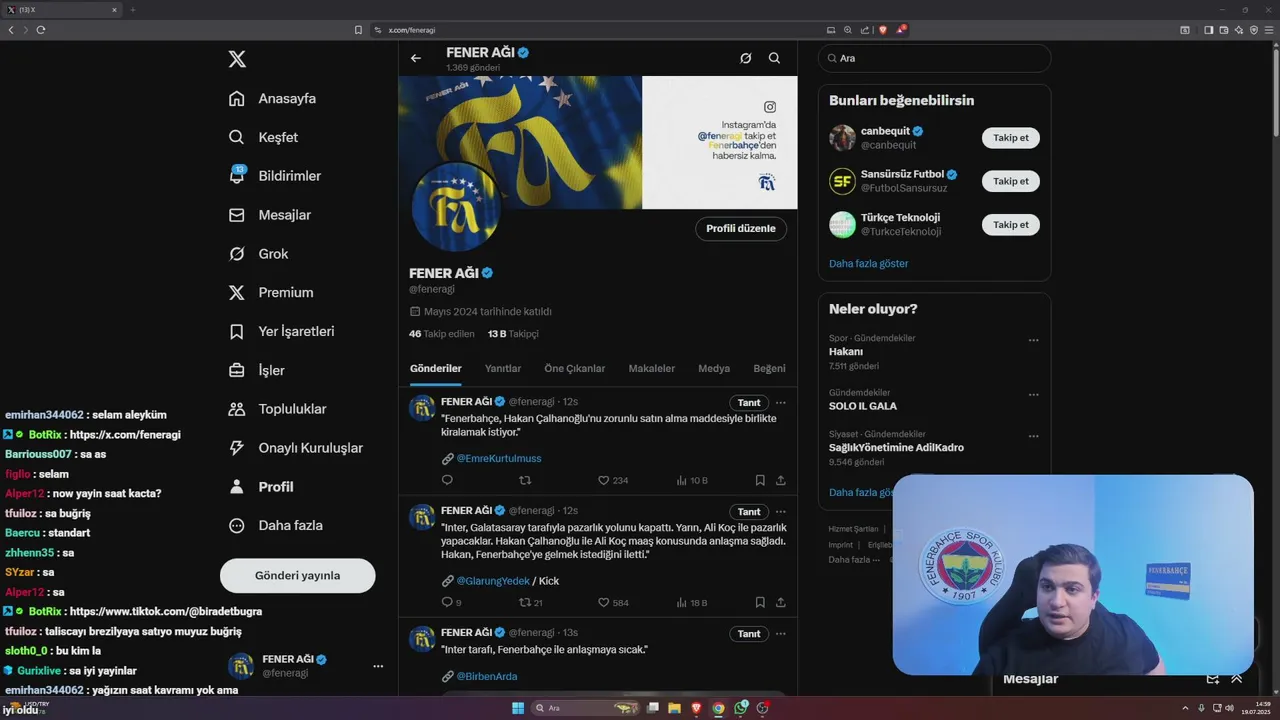Follow Sansürsüz Futbol with Takip et

click(x=1010, y=181)
